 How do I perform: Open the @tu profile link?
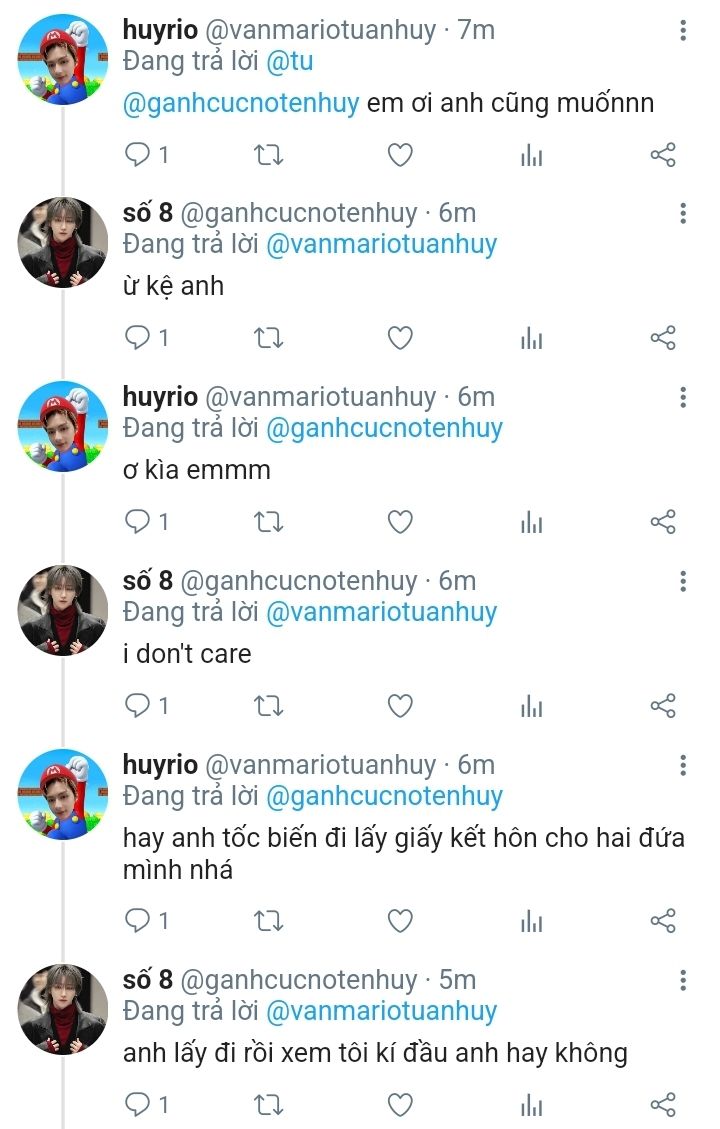289,61
